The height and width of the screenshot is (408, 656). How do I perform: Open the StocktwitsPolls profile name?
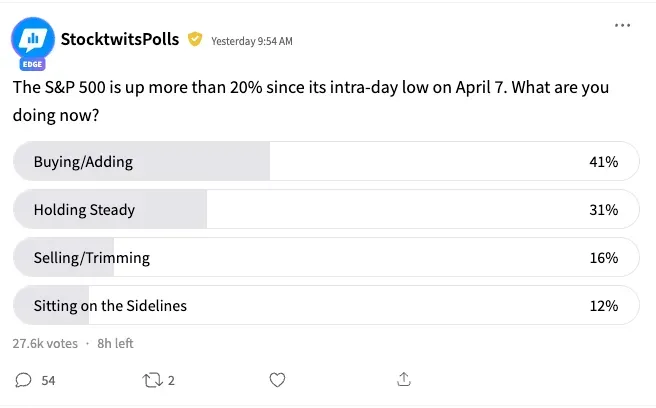coord(120,39)
